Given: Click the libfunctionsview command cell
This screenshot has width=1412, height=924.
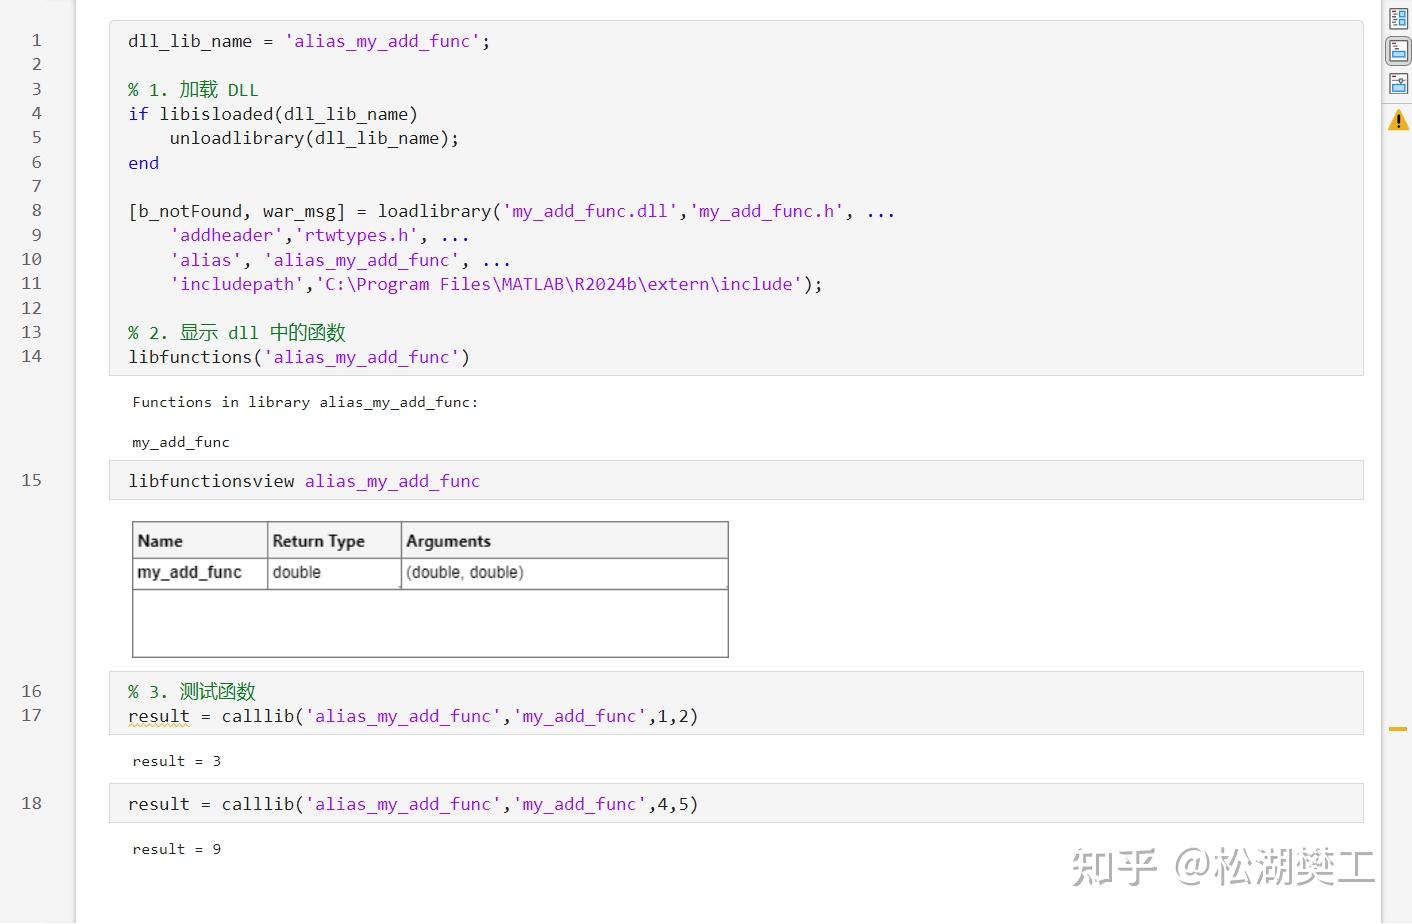Looking at the screenshot, I should pos(302,480).
